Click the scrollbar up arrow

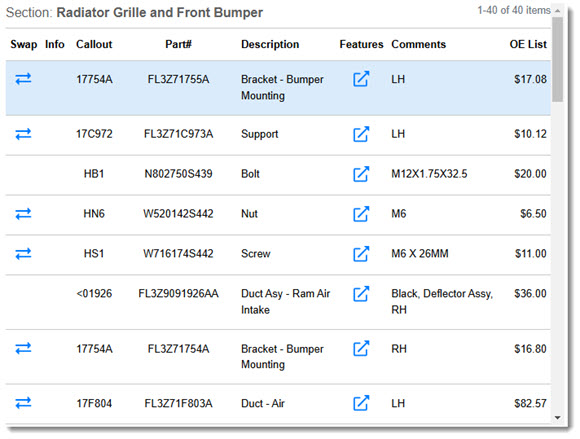(557, 11)
